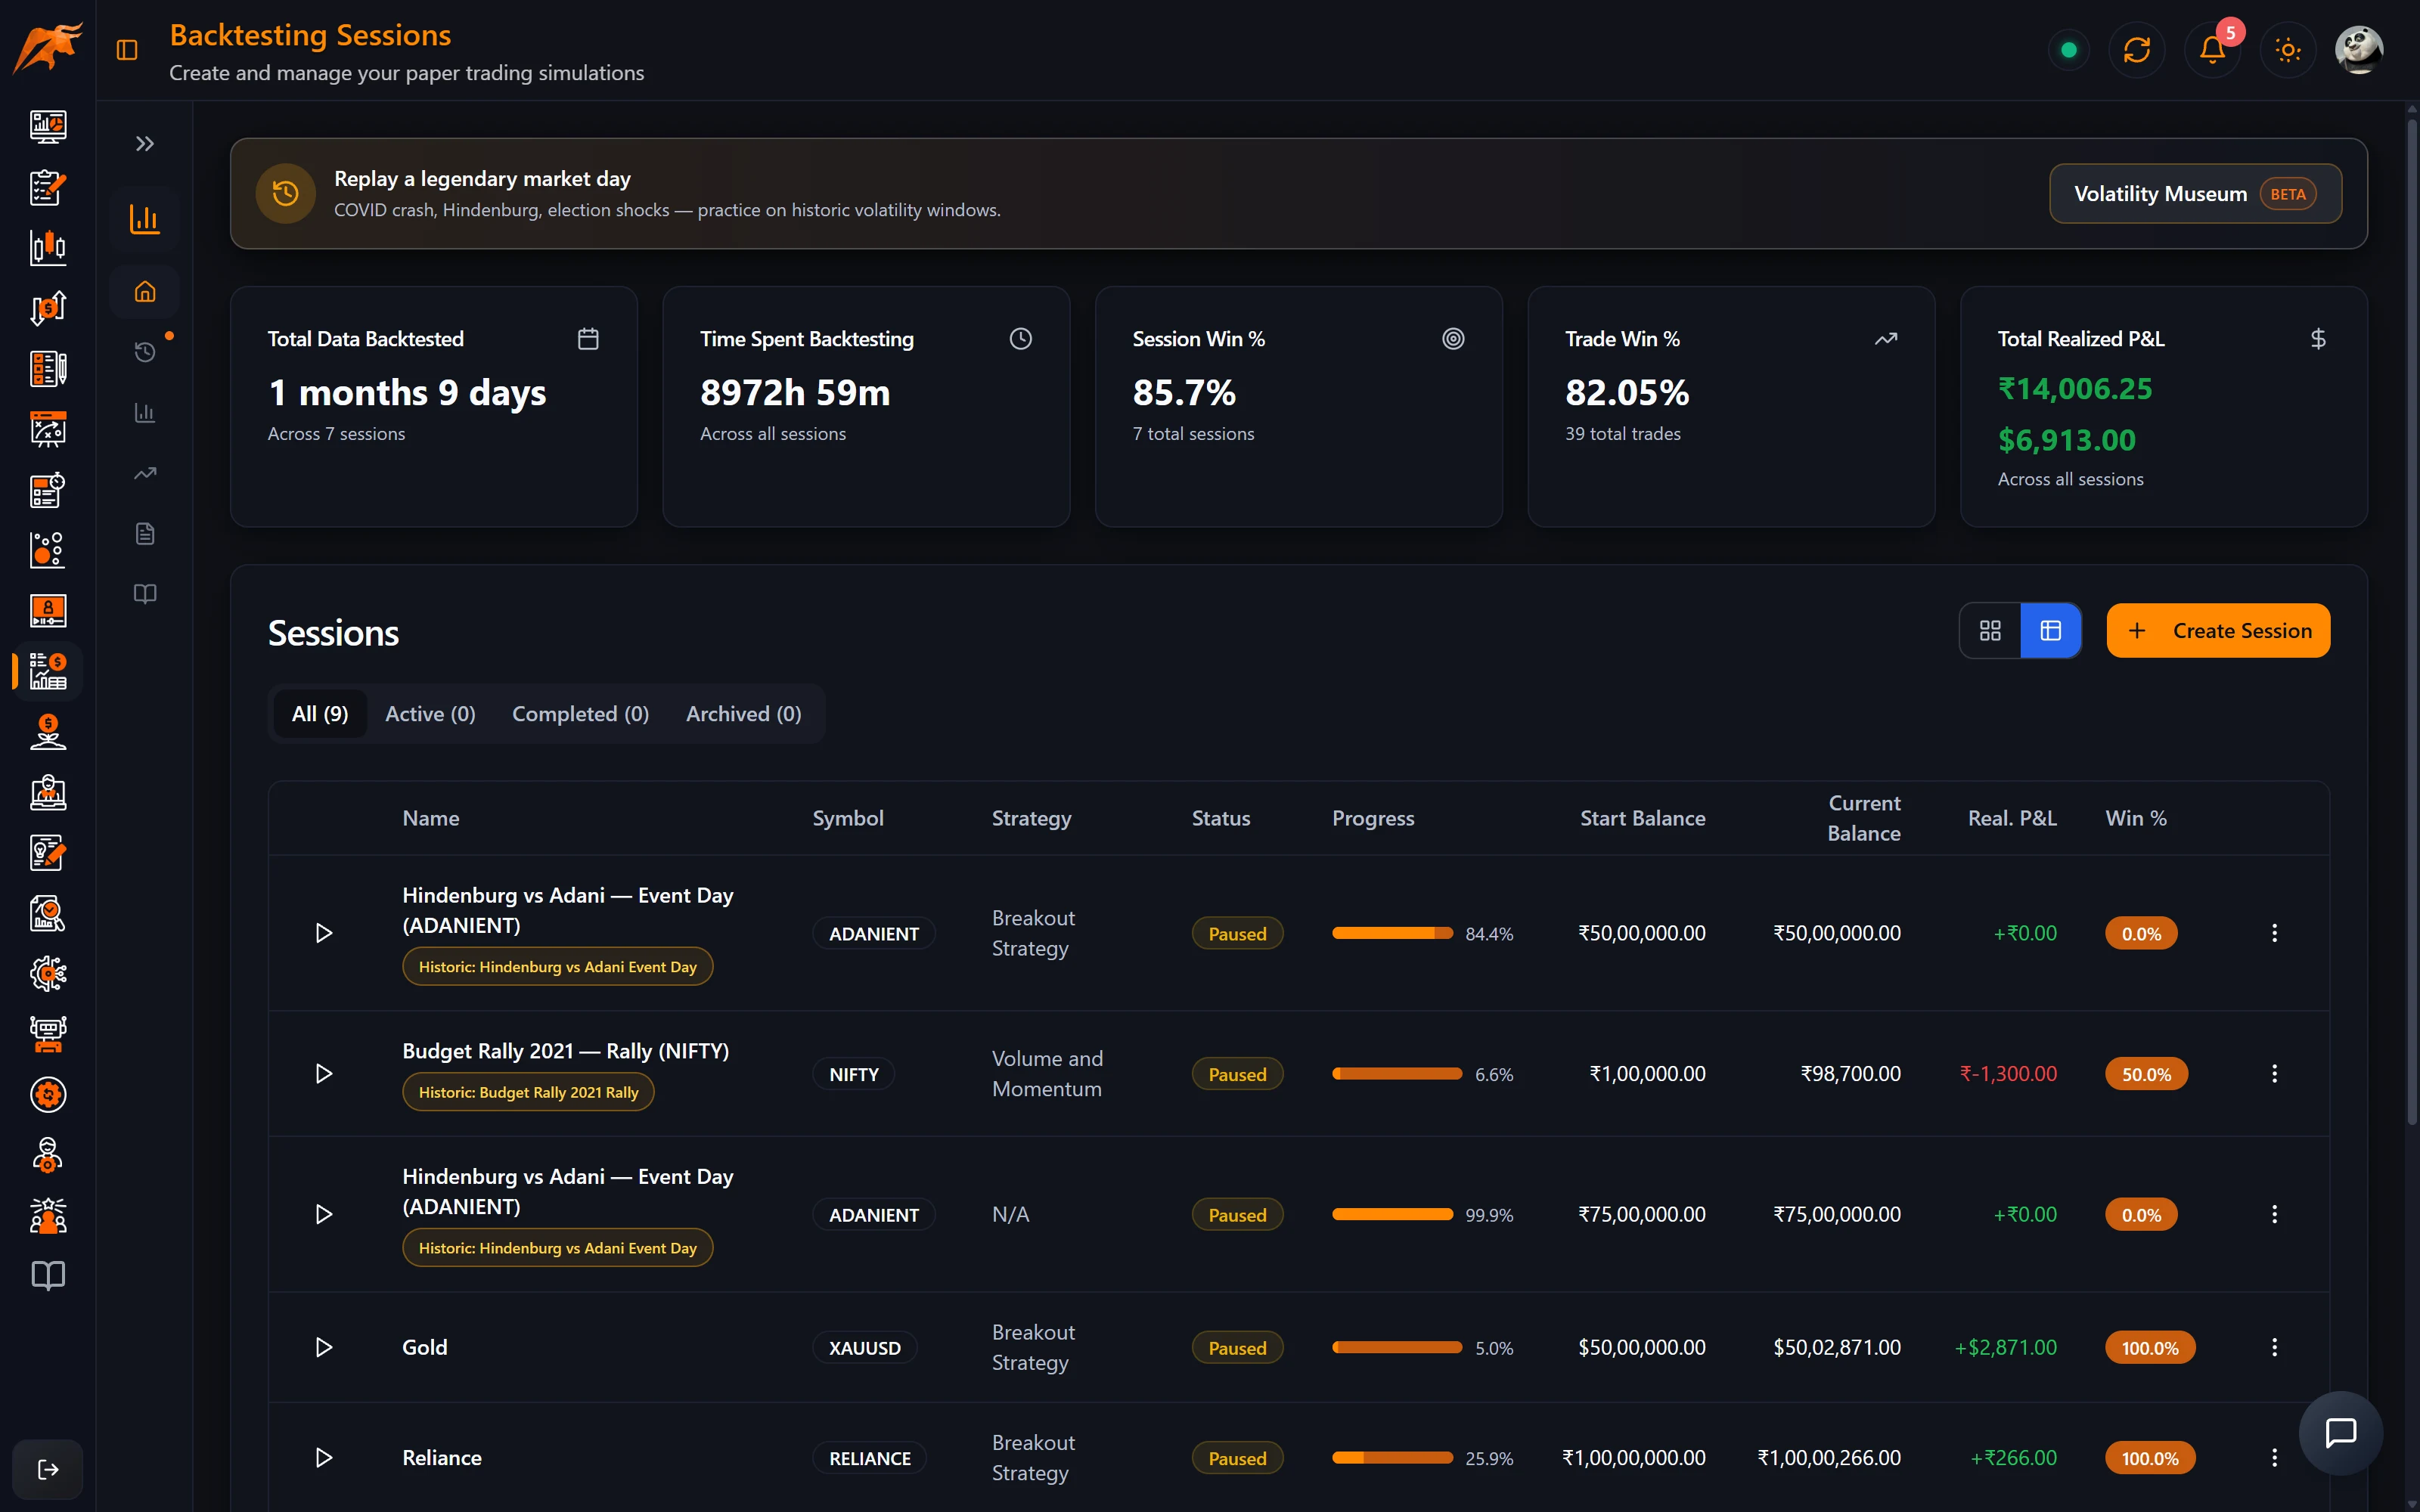
Task: Play the Reliance session
Action: click(323, 1458)
